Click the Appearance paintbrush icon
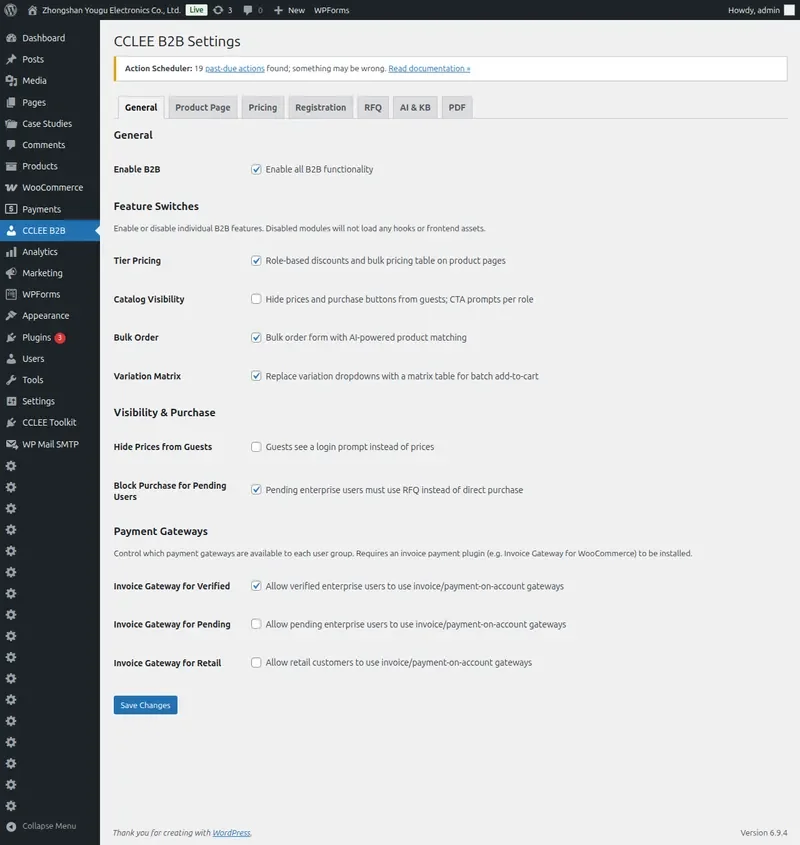800x845 pixels. pos(11,316)
